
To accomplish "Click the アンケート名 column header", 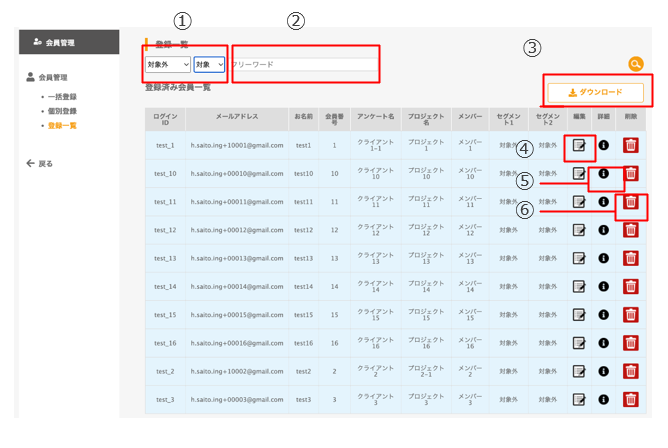I will pyautogui.click(x=376, y=119).
